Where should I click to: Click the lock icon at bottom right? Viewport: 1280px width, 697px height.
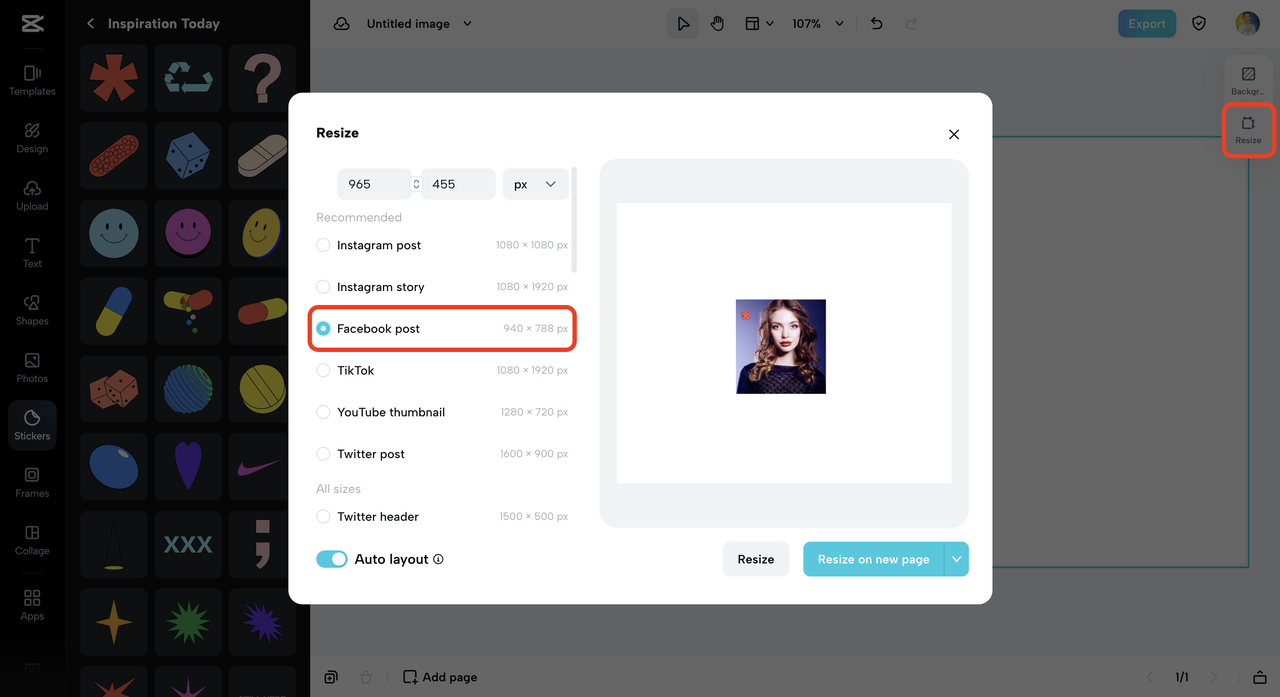[x=1259, y=677]
